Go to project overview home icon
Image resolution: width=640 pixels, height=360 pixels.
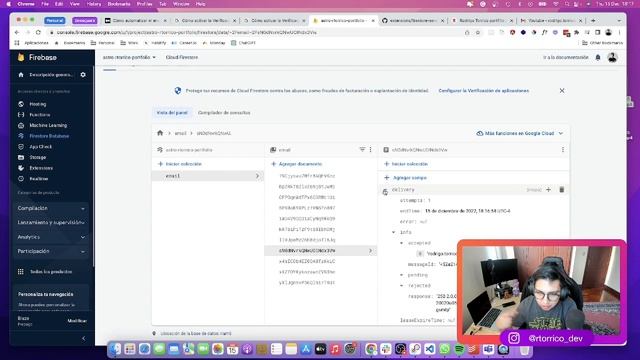(21, 75)
